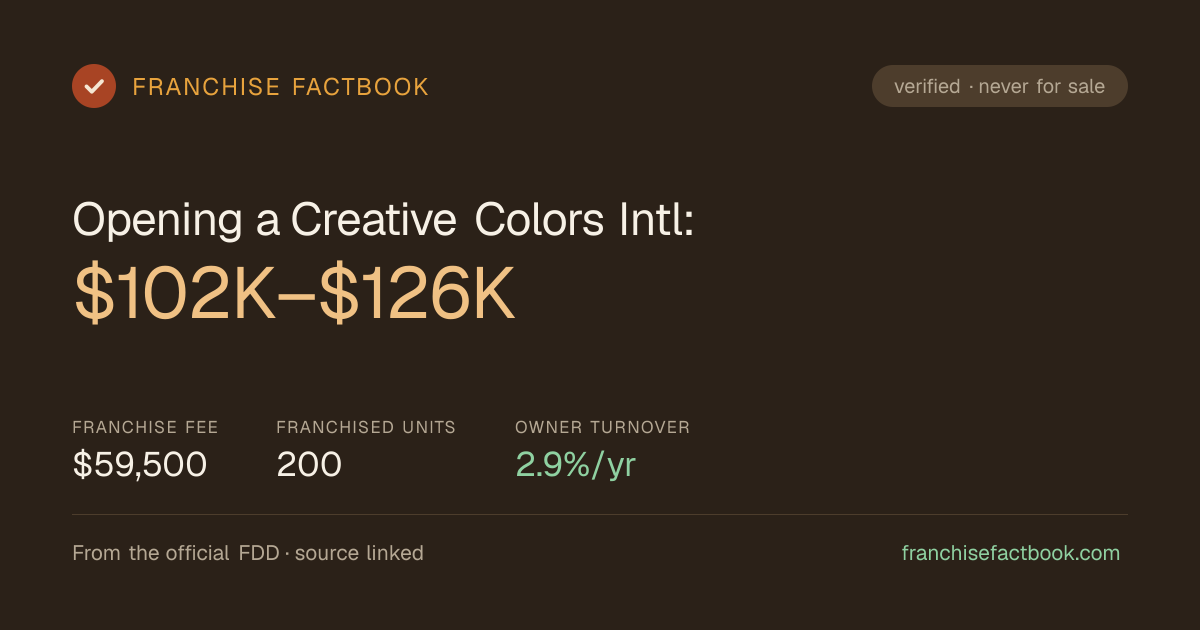The height and width of the screenshot is (630, 1200).
Task: Click the never for sale phrase
Action: 1042,86
